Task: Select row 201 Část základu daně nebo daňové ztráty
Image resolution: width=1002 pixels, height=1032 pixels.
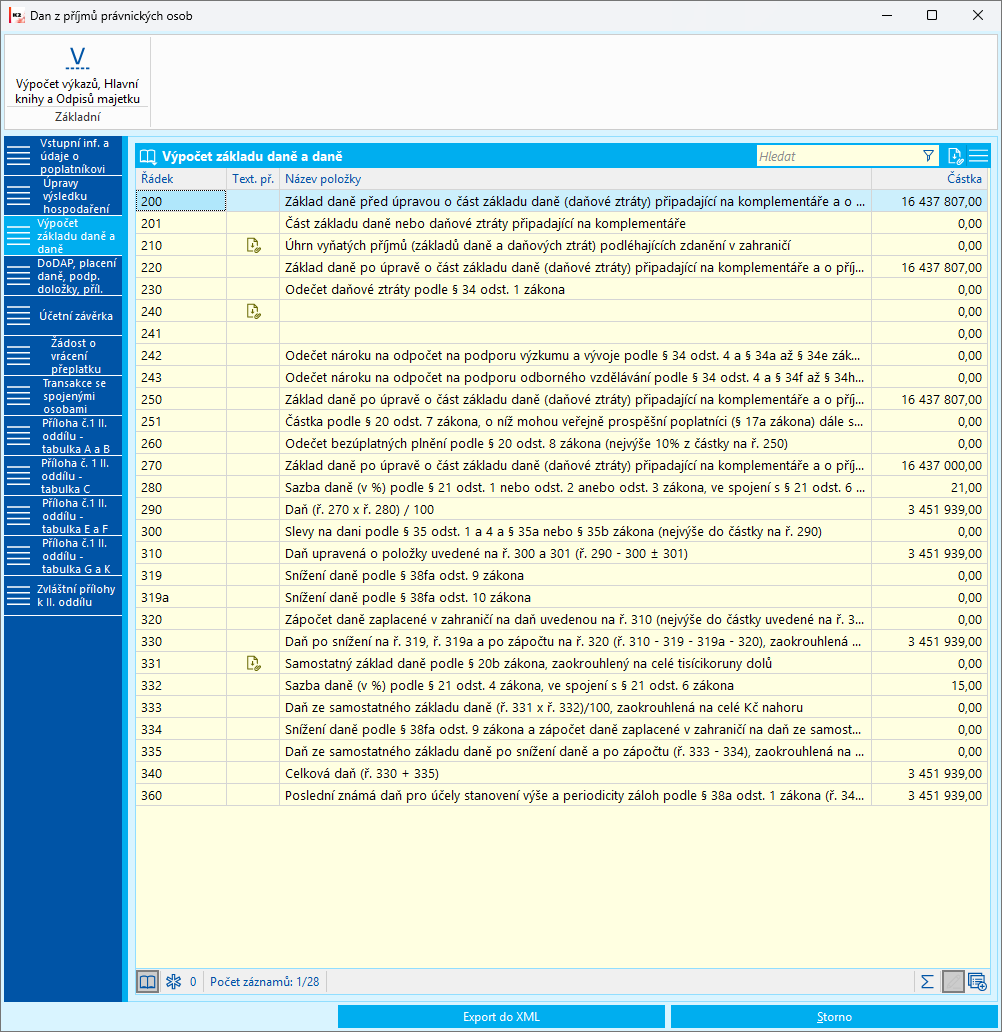Action: 562,224
